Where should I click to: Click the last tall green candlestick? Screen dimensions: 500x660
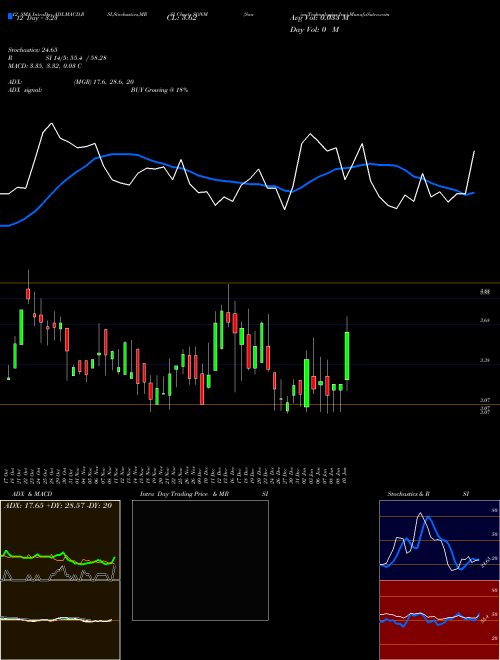[x=347, y=356]
